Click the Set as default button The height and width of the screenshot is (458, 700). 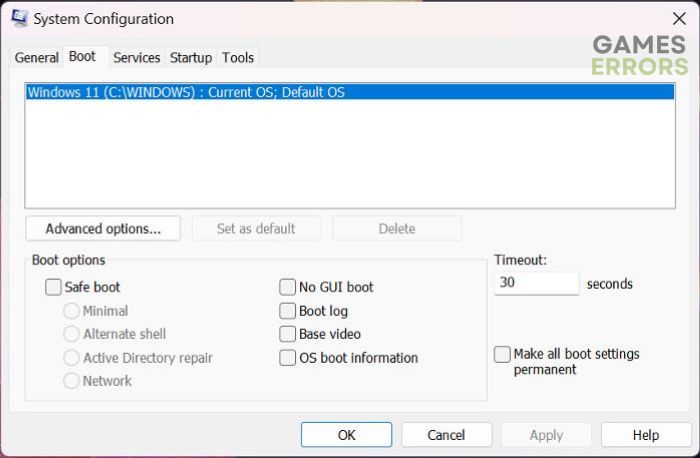256,229
